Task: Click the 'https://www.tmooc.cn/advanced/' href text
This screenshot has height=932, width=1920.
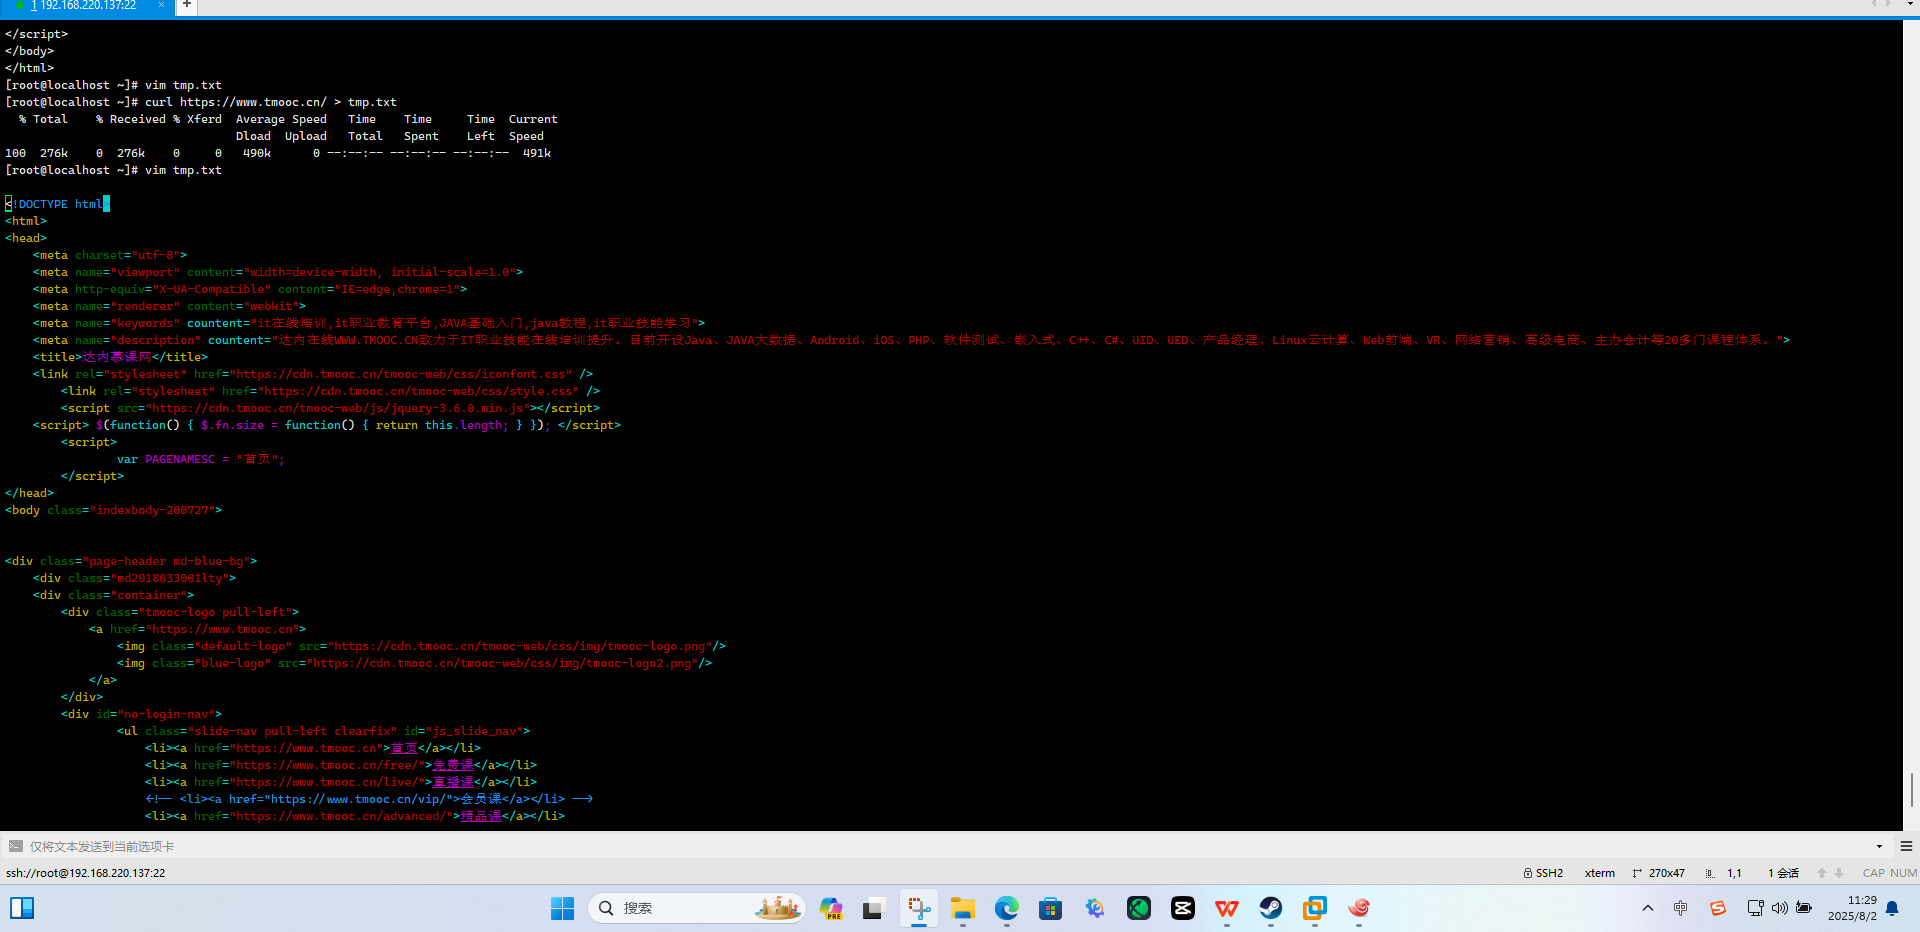Action: (341, 816)
